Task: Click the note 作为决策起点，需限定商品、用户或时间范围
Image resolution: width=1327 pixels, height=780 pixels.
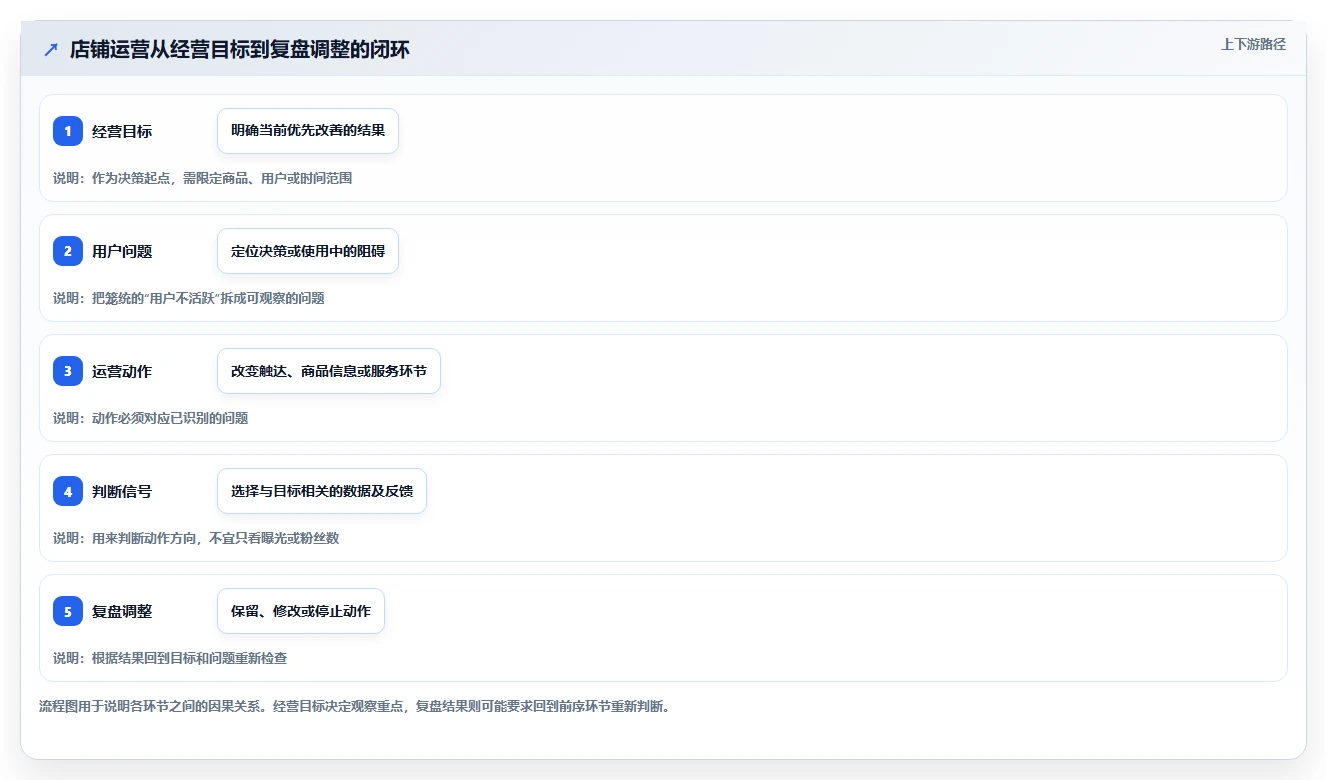Action: [x=203, y=178]
